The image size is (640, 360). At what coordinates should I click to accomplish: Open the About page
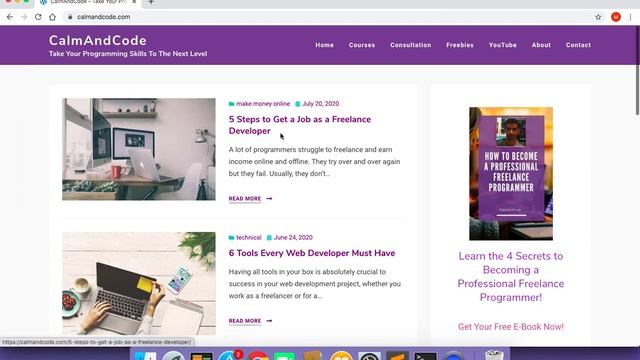click(x=541, y=45)
